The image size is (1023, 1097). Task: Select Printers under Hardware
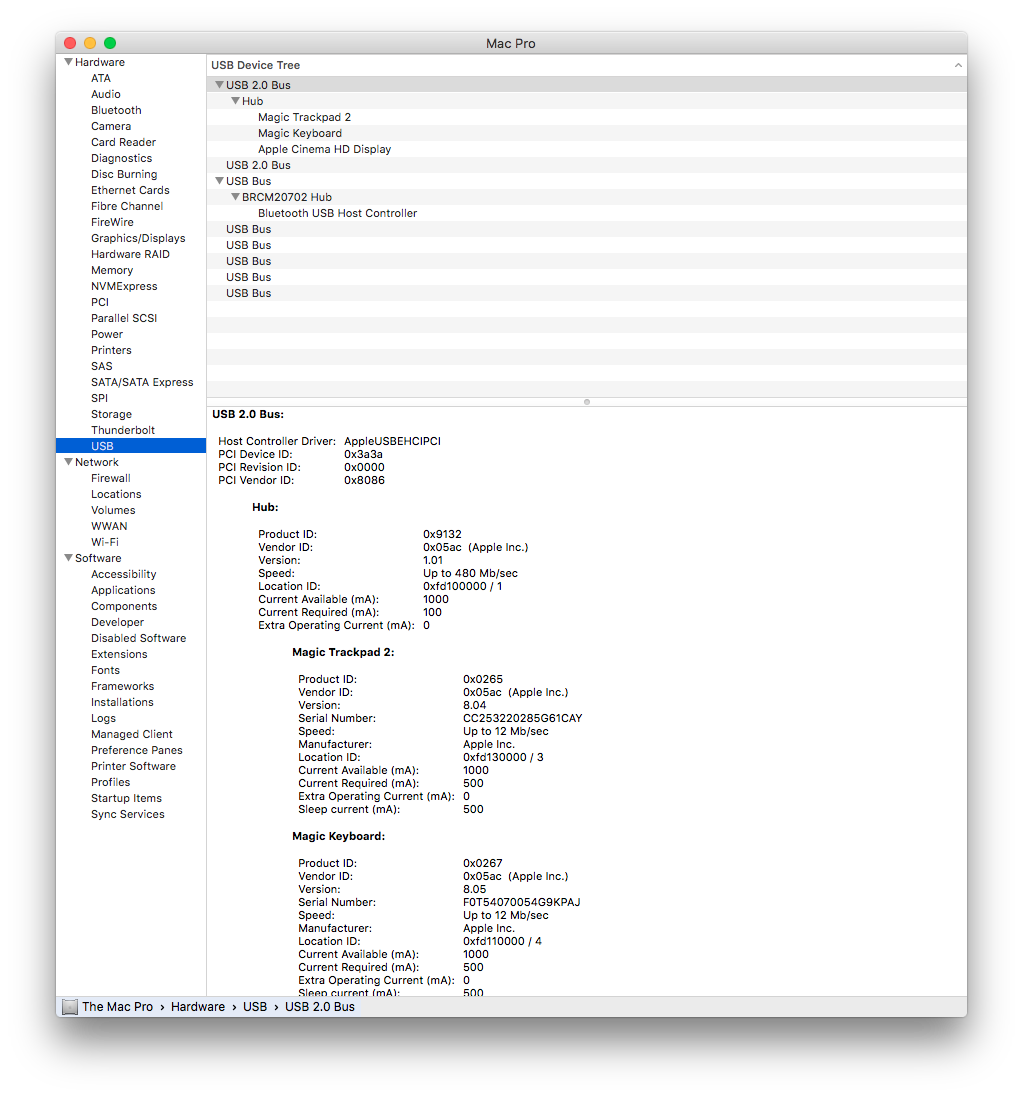(x=111, y=350)
